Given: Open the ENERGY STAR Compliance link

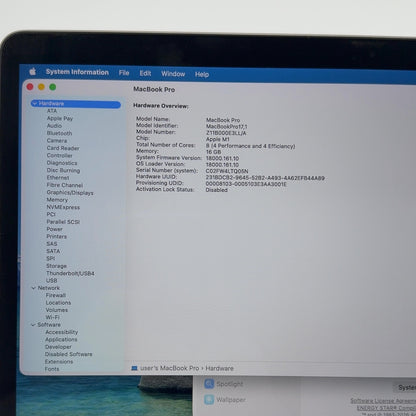Looking at the screenshot, I should tap(386, 408).
